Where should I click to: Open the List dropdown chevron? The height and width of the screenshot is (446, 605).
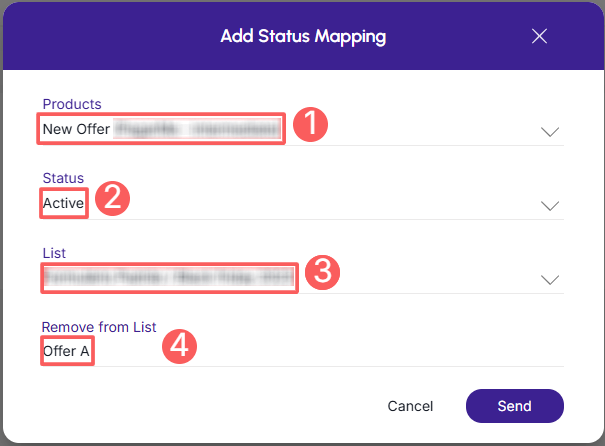[550, 280]
